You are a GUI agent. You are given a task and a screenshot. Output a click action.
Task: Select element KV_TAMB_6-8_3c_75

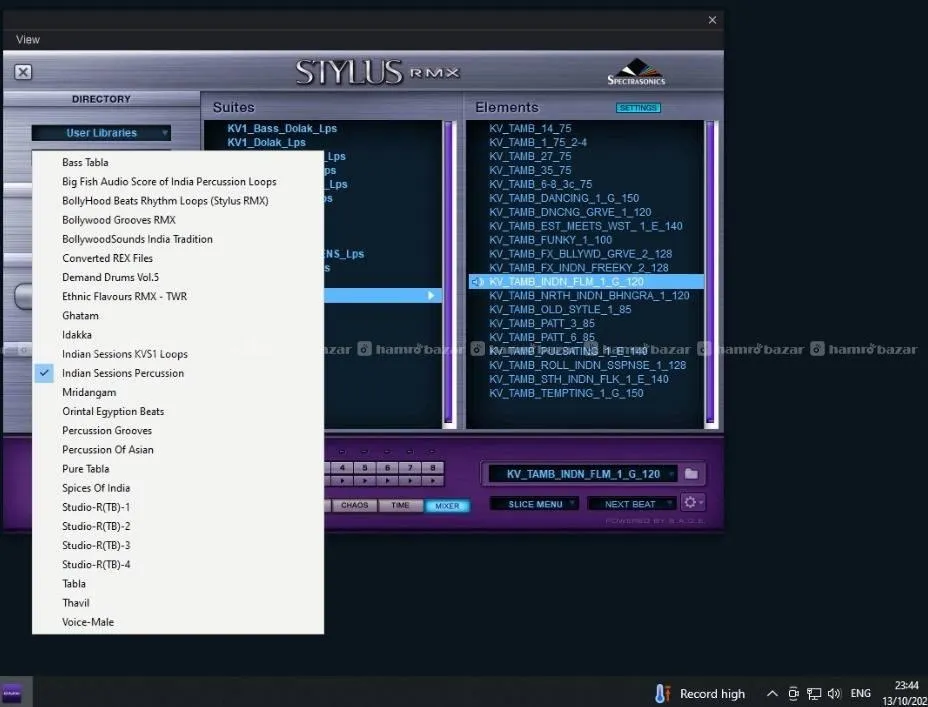[540, 185]
